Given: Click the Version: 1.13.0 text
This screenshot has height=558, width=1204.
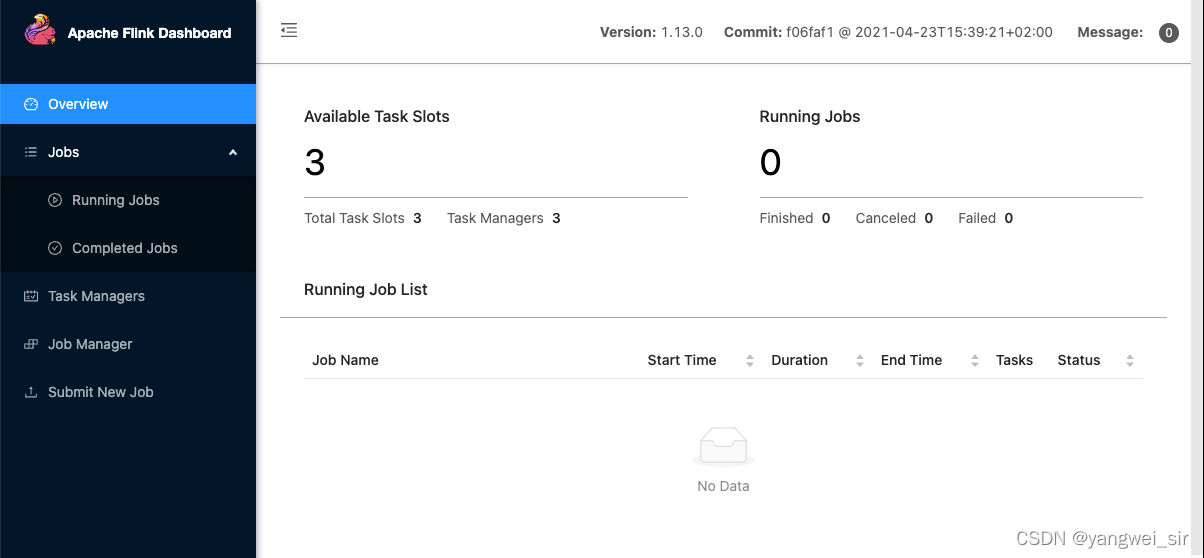Looking at the screenshot, I should [x=651, y=32].
